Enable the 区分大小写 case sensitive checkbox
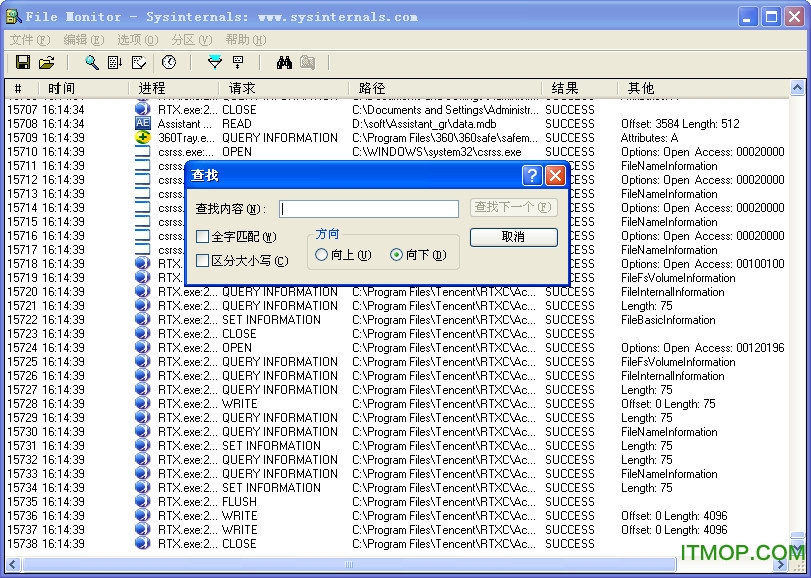811x578 pixels. pos(202,261)
